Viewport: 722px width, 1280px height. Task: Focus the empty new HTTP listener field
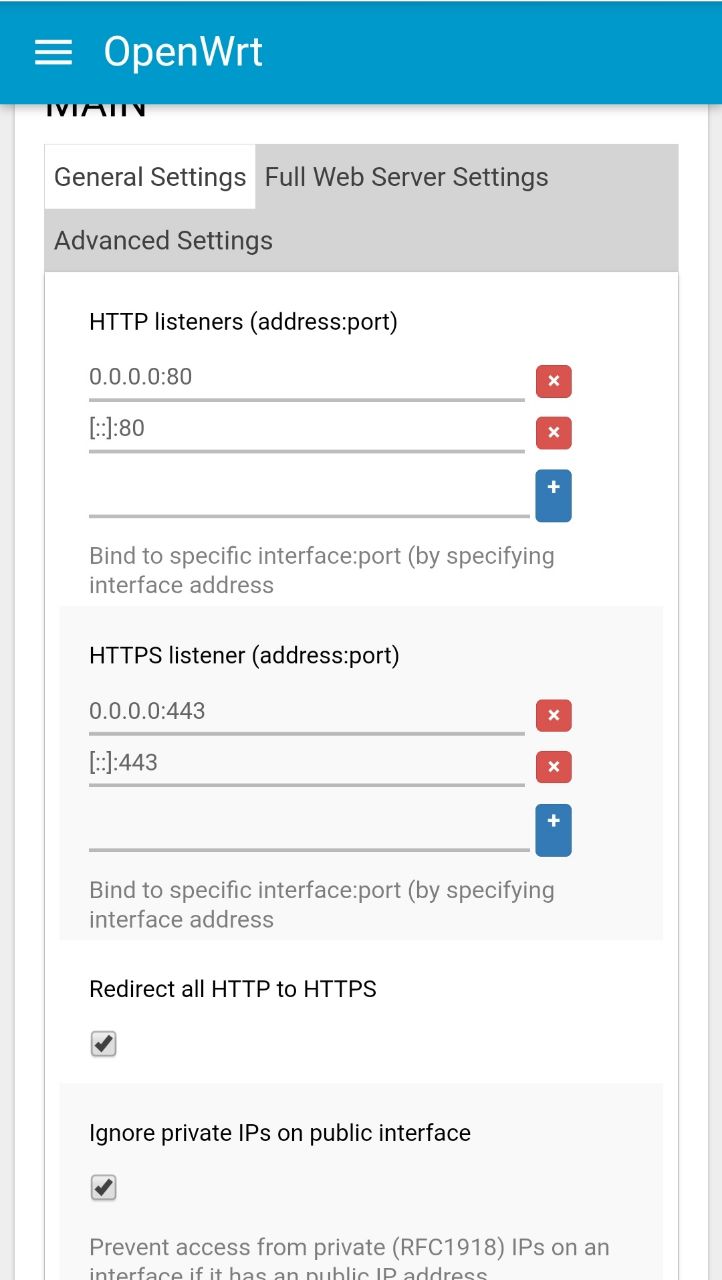point(309,495)
